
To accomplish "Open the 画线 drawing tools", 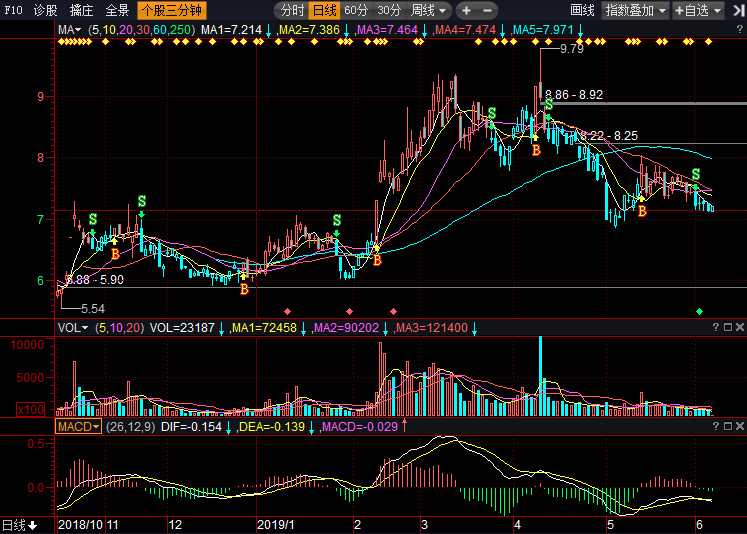I will pos(582,10).
